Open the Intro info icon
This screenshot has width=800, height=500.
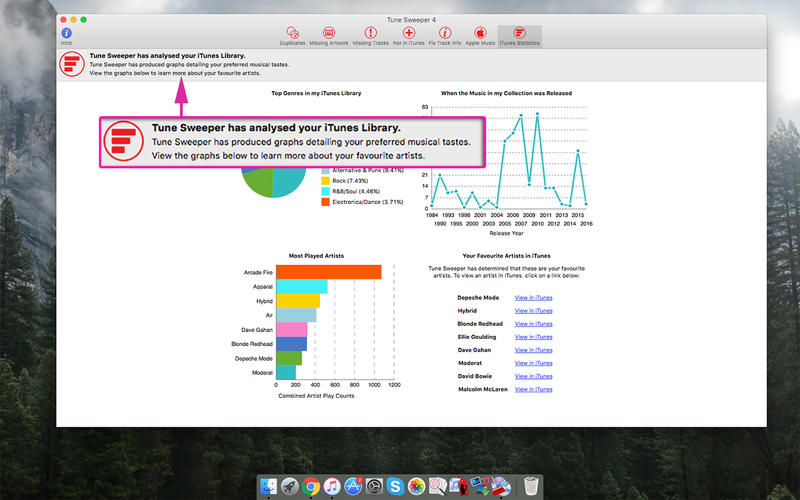[66, 33]
